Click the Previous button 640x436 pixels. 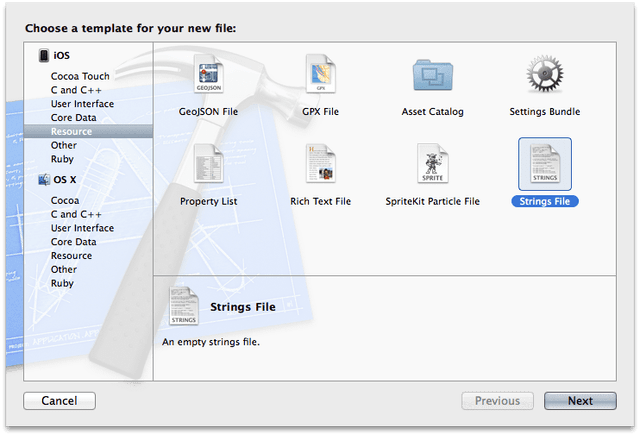pyautogui.click(x=497, y=401)
